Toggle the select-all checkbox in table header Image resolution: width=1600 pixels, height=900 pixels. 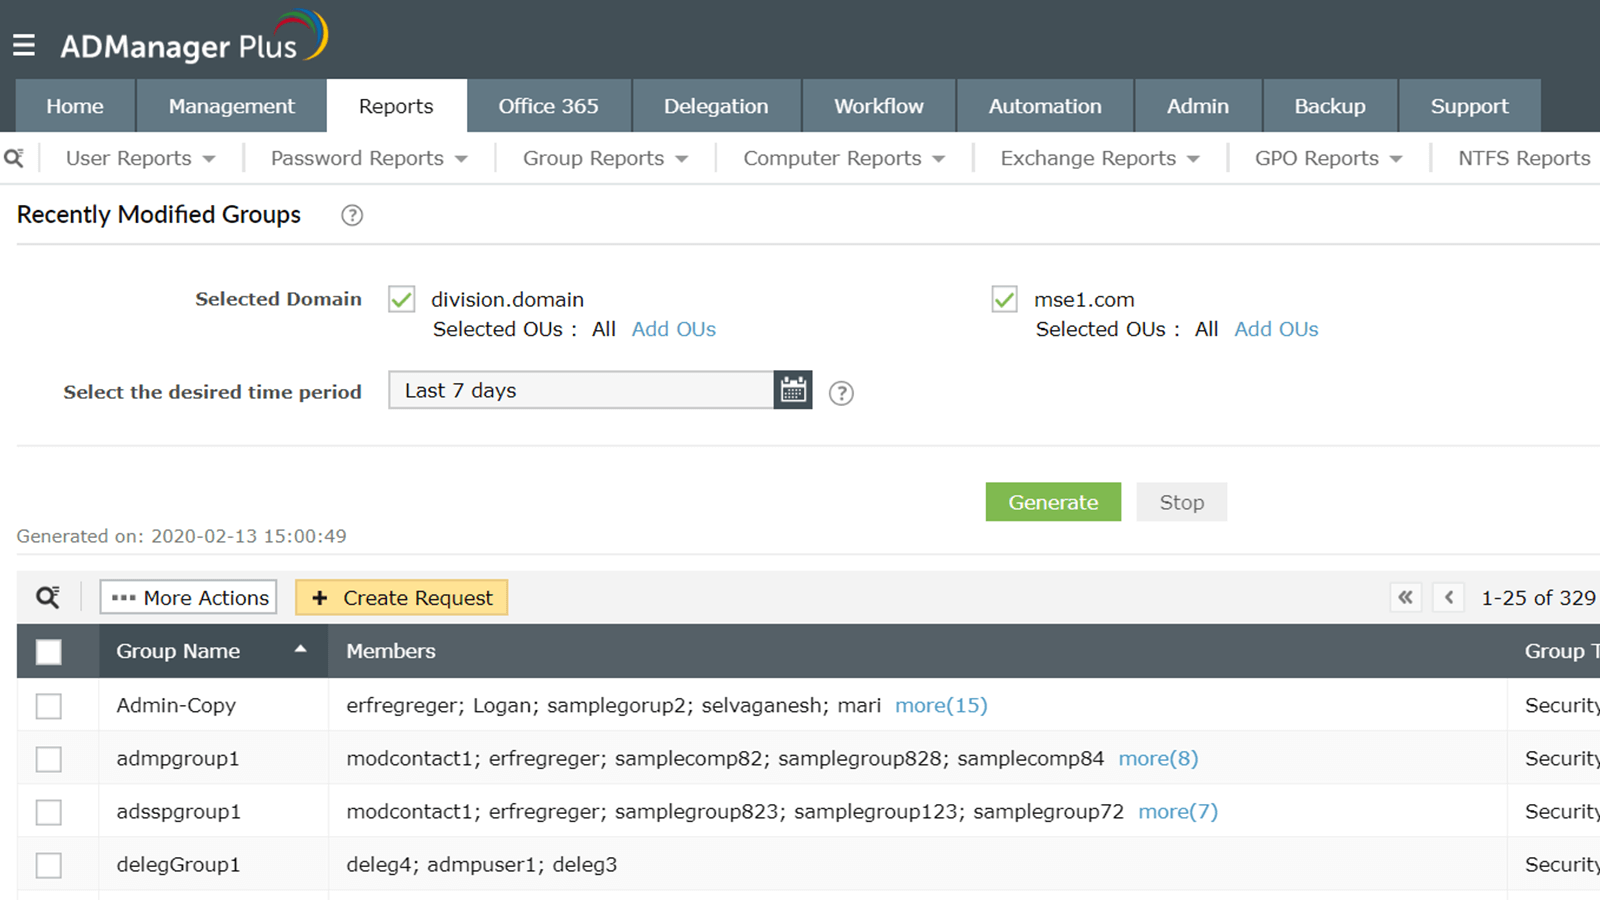point(48,652)
